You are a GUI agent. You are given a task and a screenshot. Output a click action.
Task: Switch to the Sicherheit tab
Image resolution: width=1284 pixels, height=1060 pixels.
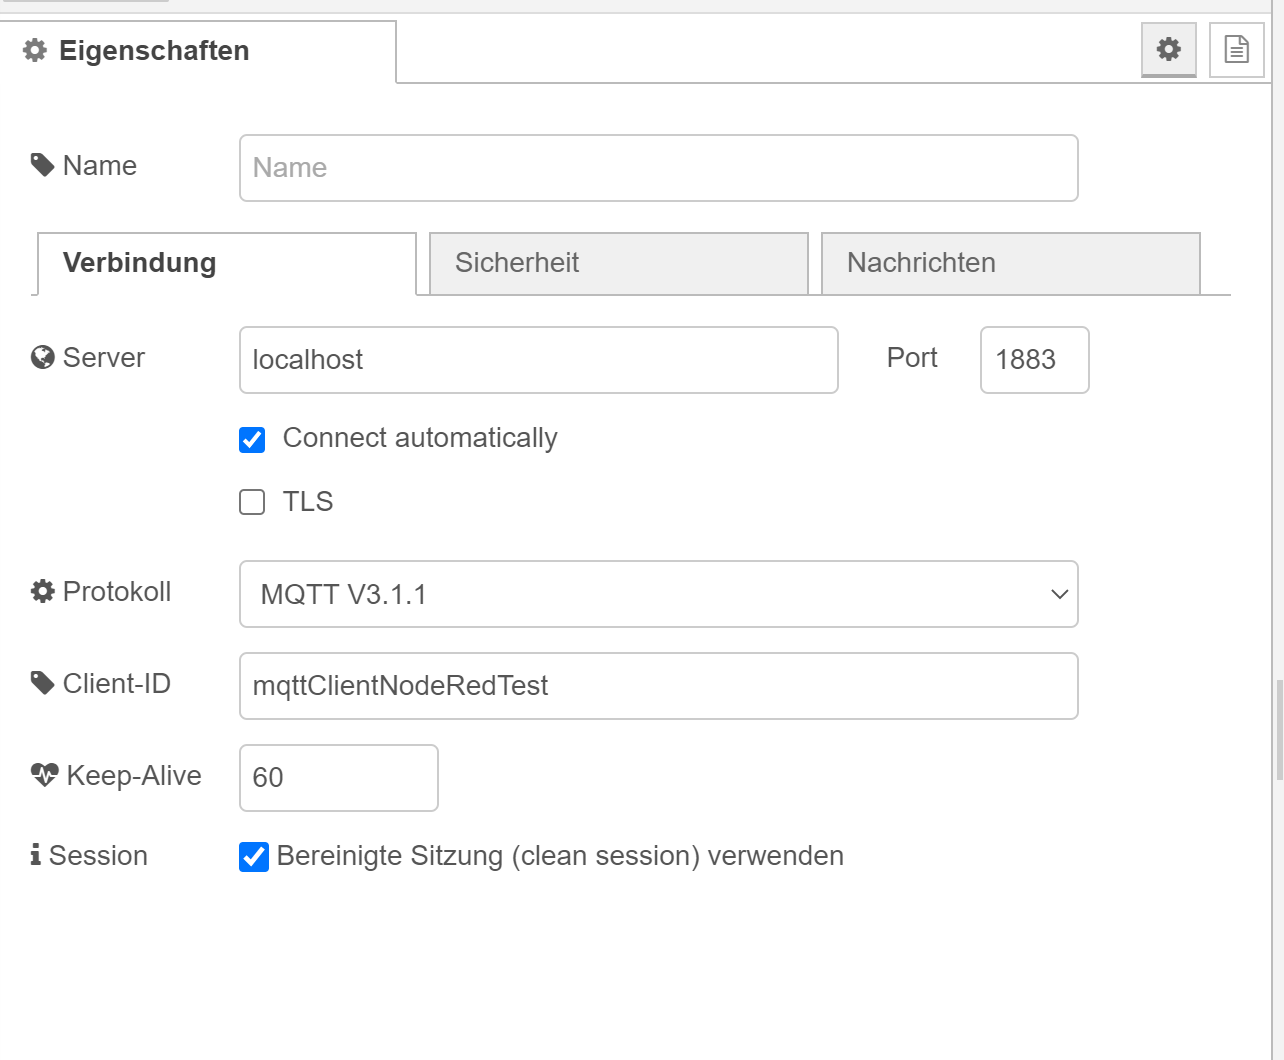pyautogui.click(x=619, y=264)
